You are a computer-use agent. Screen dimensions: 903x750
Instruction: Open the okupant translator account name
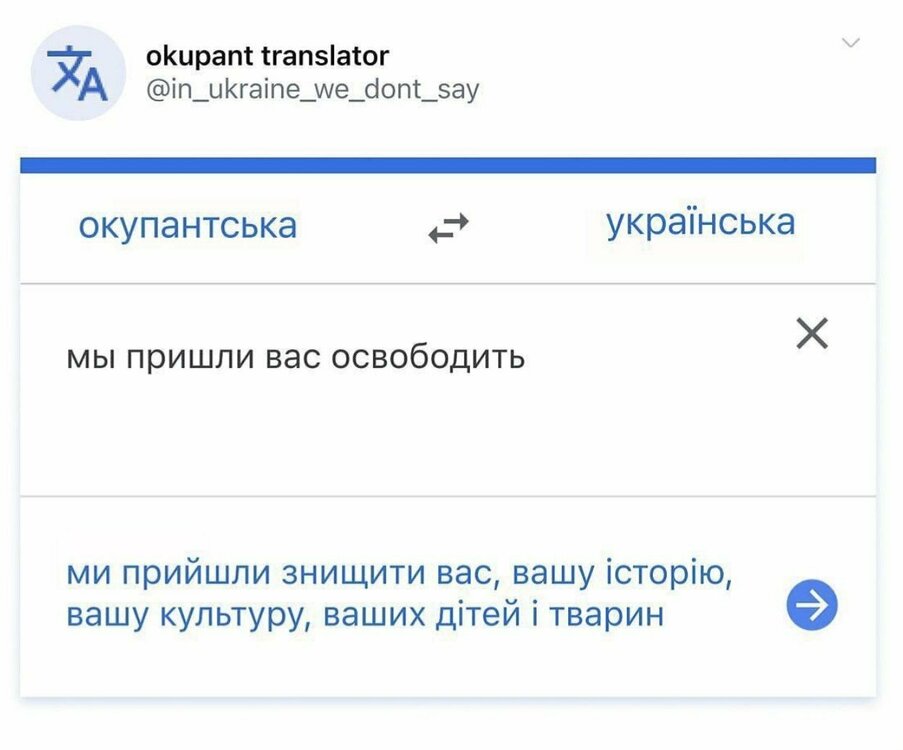click(x=267, y=55)
